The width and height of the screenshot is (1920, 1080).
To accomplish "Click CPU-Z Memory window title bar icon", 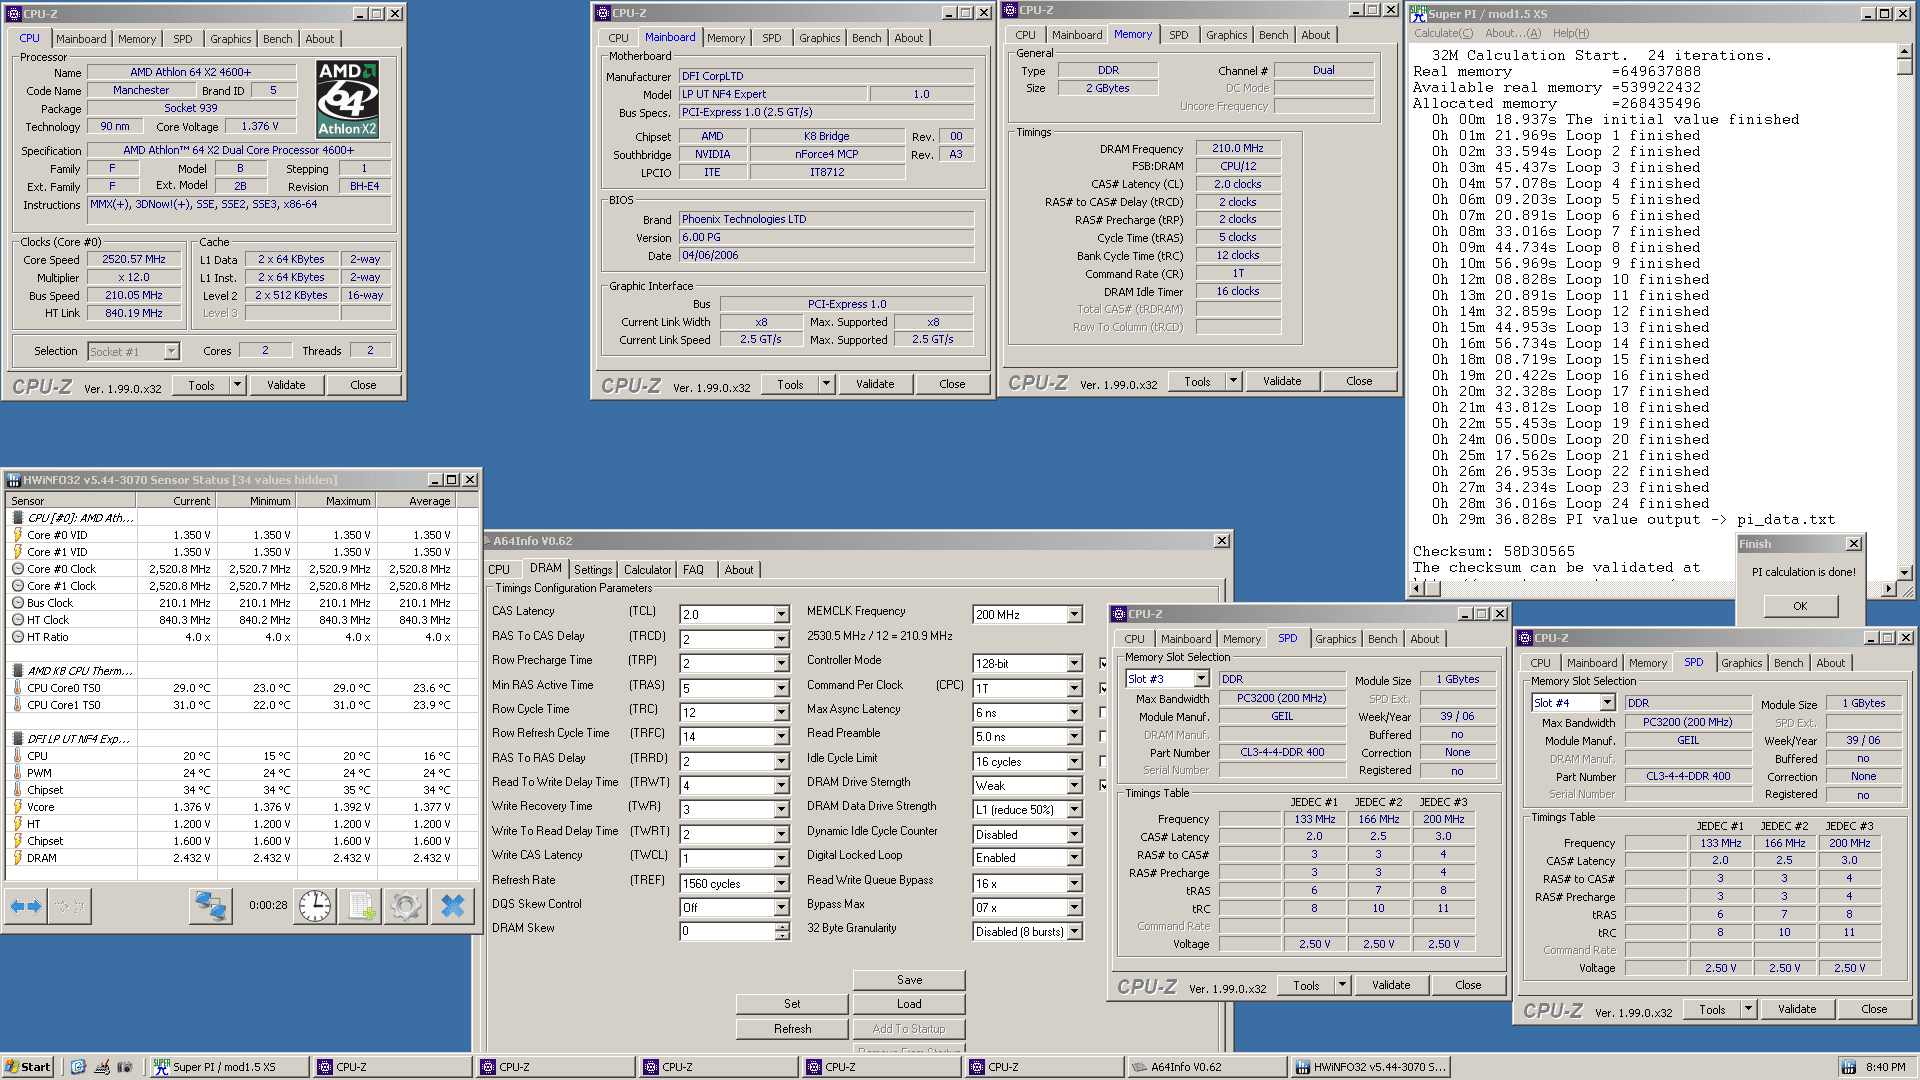I will pos(1010,10).
